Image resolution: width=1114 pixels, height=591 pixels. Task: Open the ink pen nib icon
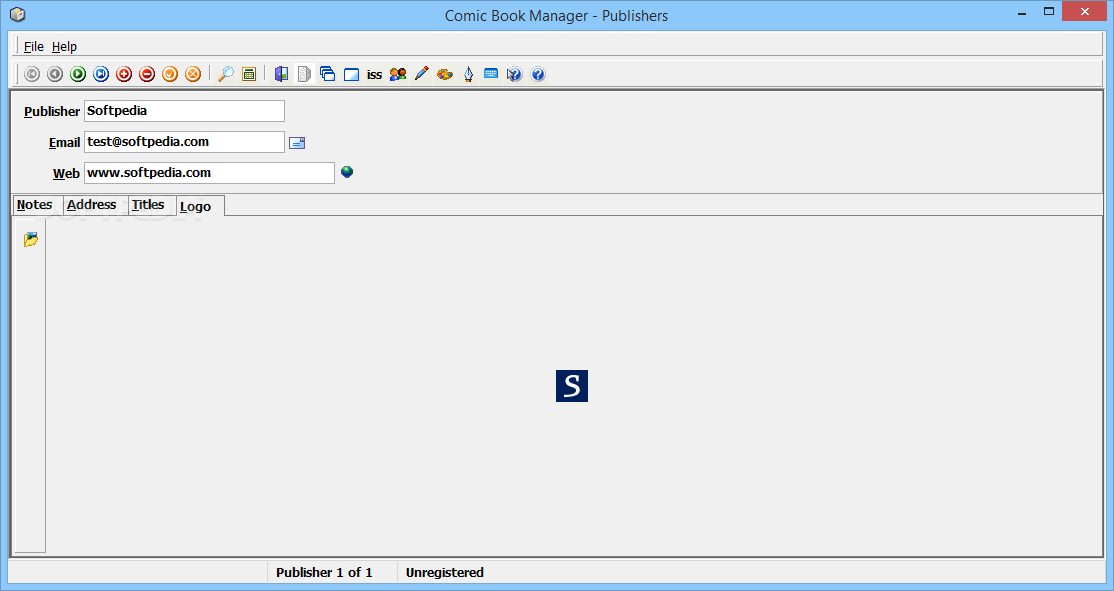(468, 74)
